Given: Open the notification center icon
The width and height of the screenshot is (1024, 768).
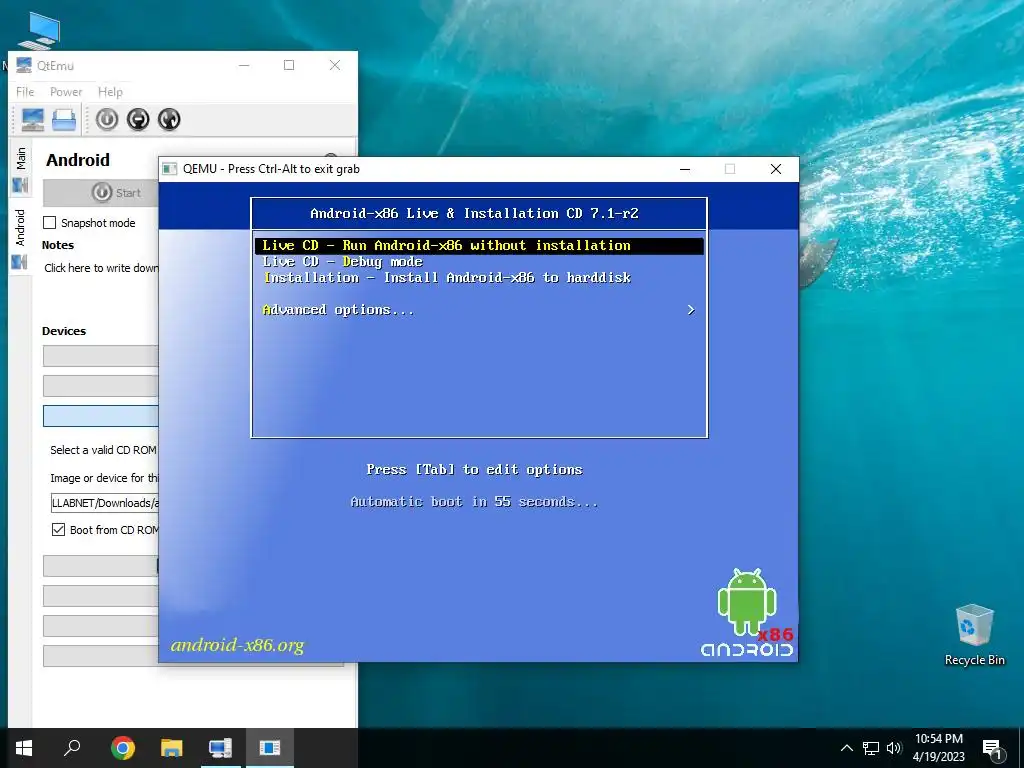Looking at the screenshot, I should (993, 749).
